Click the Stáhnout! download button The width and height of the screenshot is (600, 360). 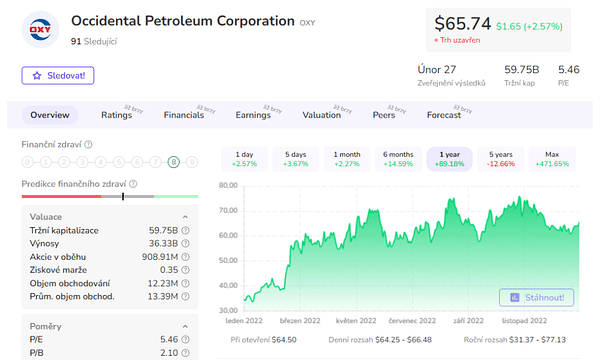(536, 298)
